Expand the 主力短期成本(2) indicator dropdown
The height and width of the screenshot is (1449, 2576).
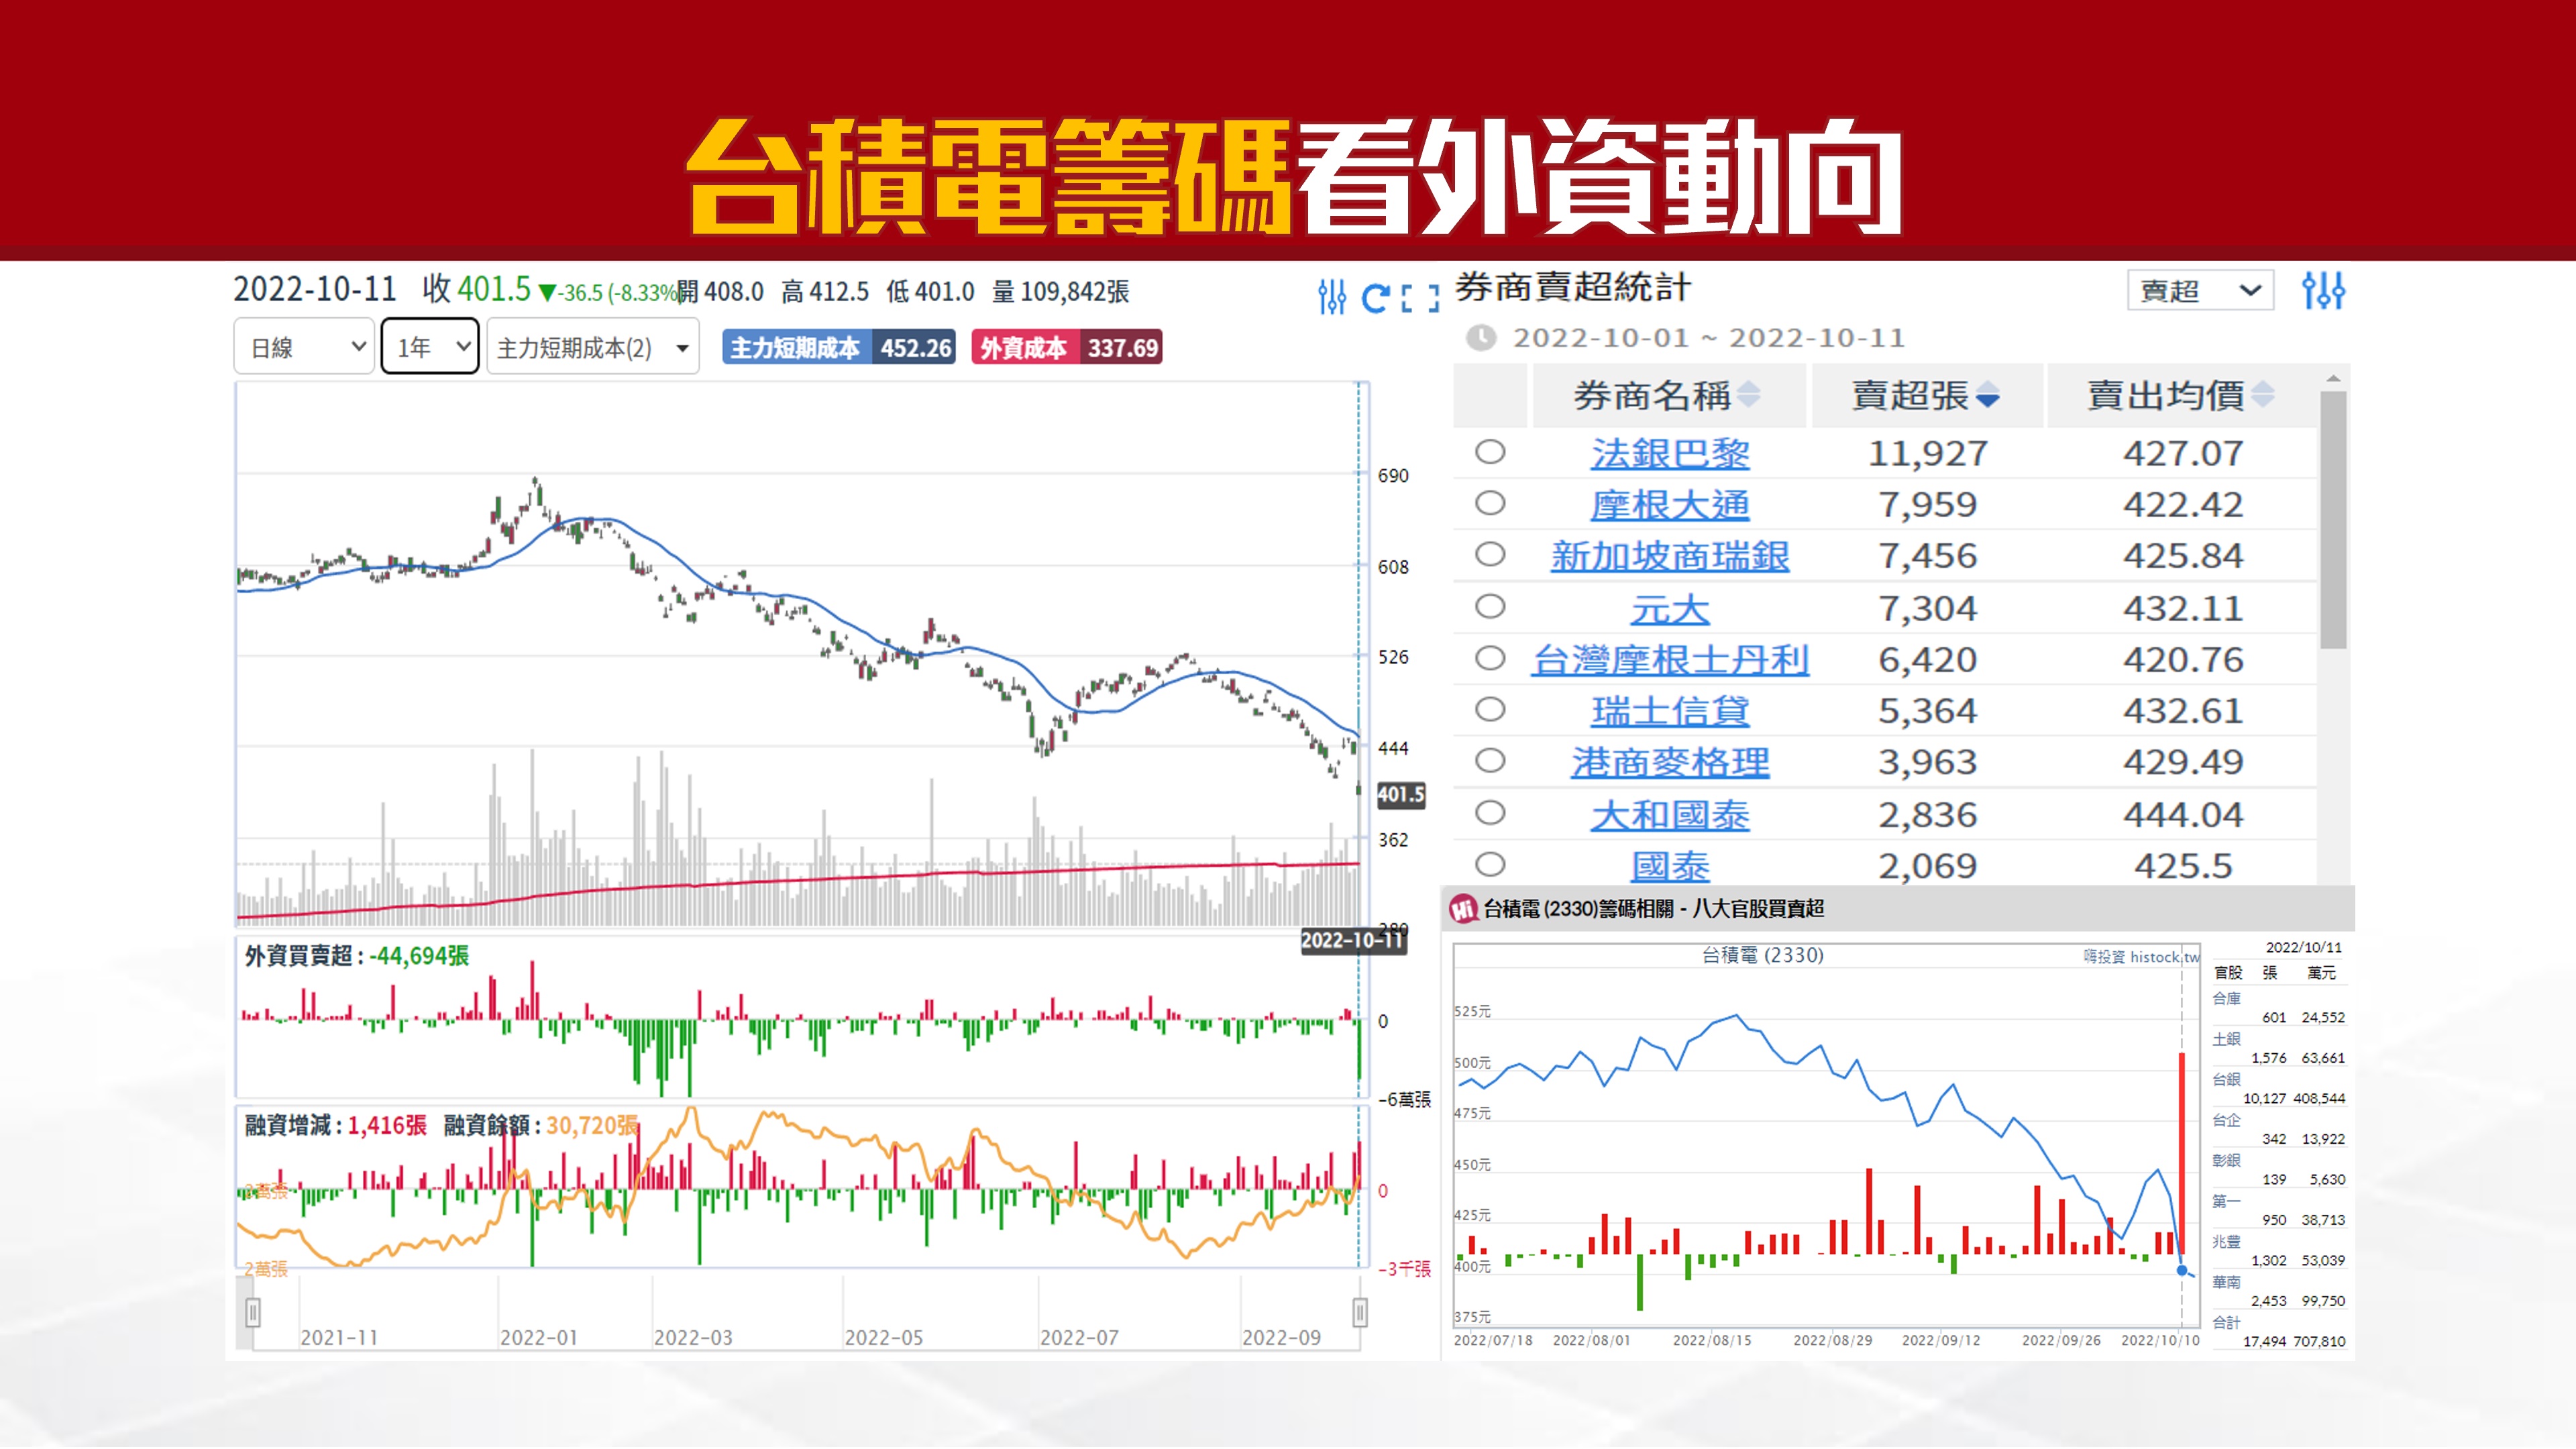[592, 347]
